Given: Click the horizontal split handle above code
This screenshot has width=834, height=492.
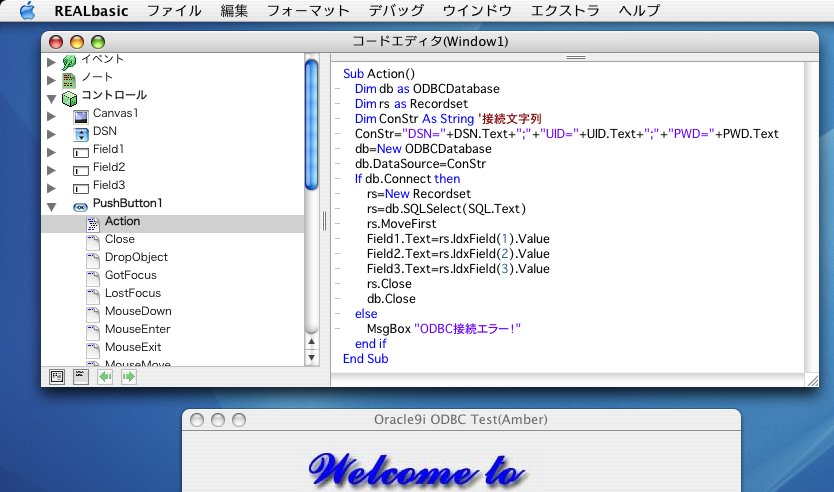Looking at the screenshot, I should click(576, 57).
